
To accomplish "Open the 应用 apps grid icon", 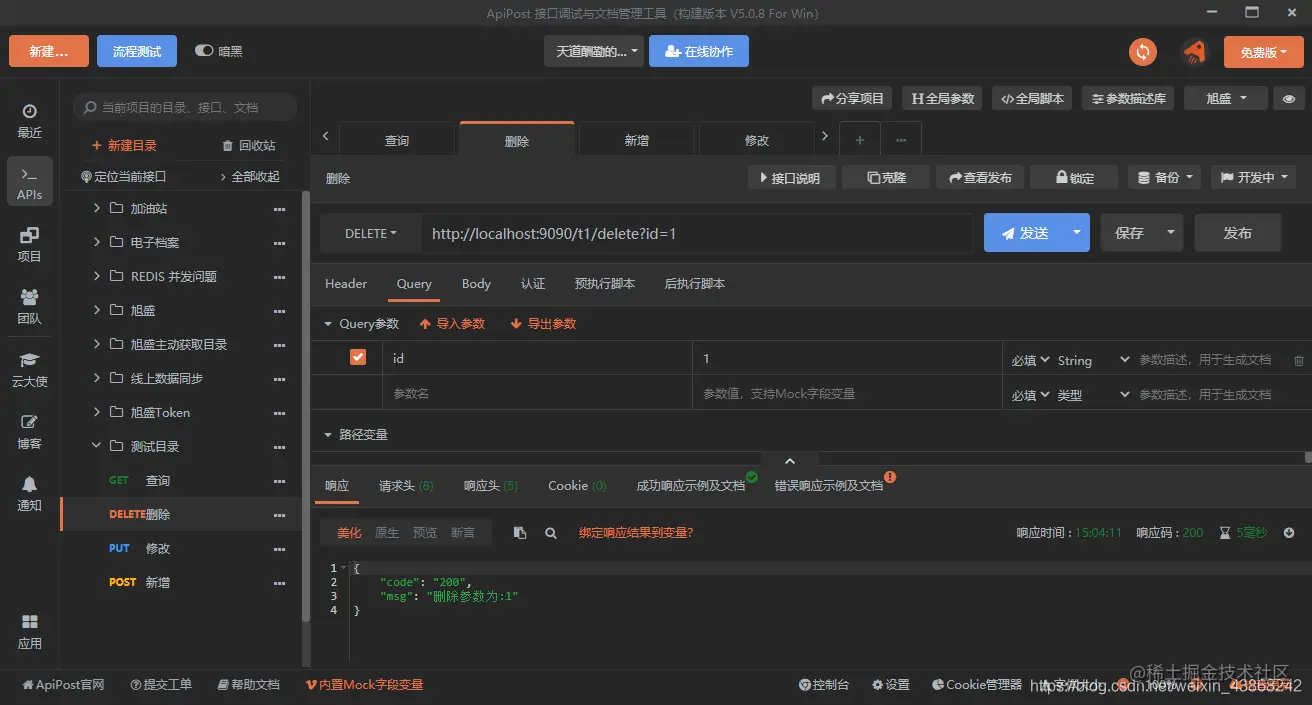I will 29,631.
